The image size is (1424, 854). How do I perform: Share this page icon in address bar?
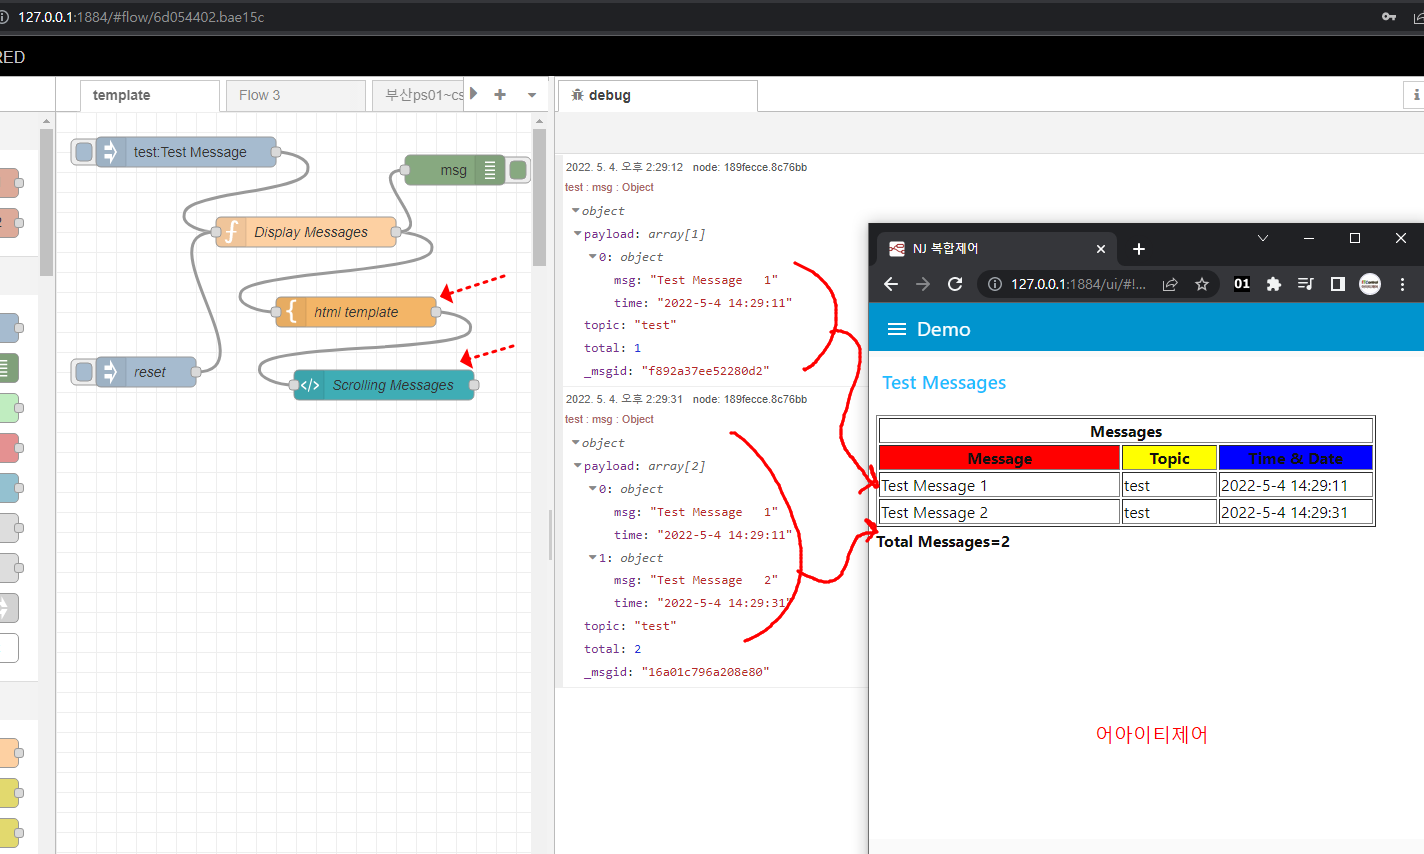point(1170,284)
